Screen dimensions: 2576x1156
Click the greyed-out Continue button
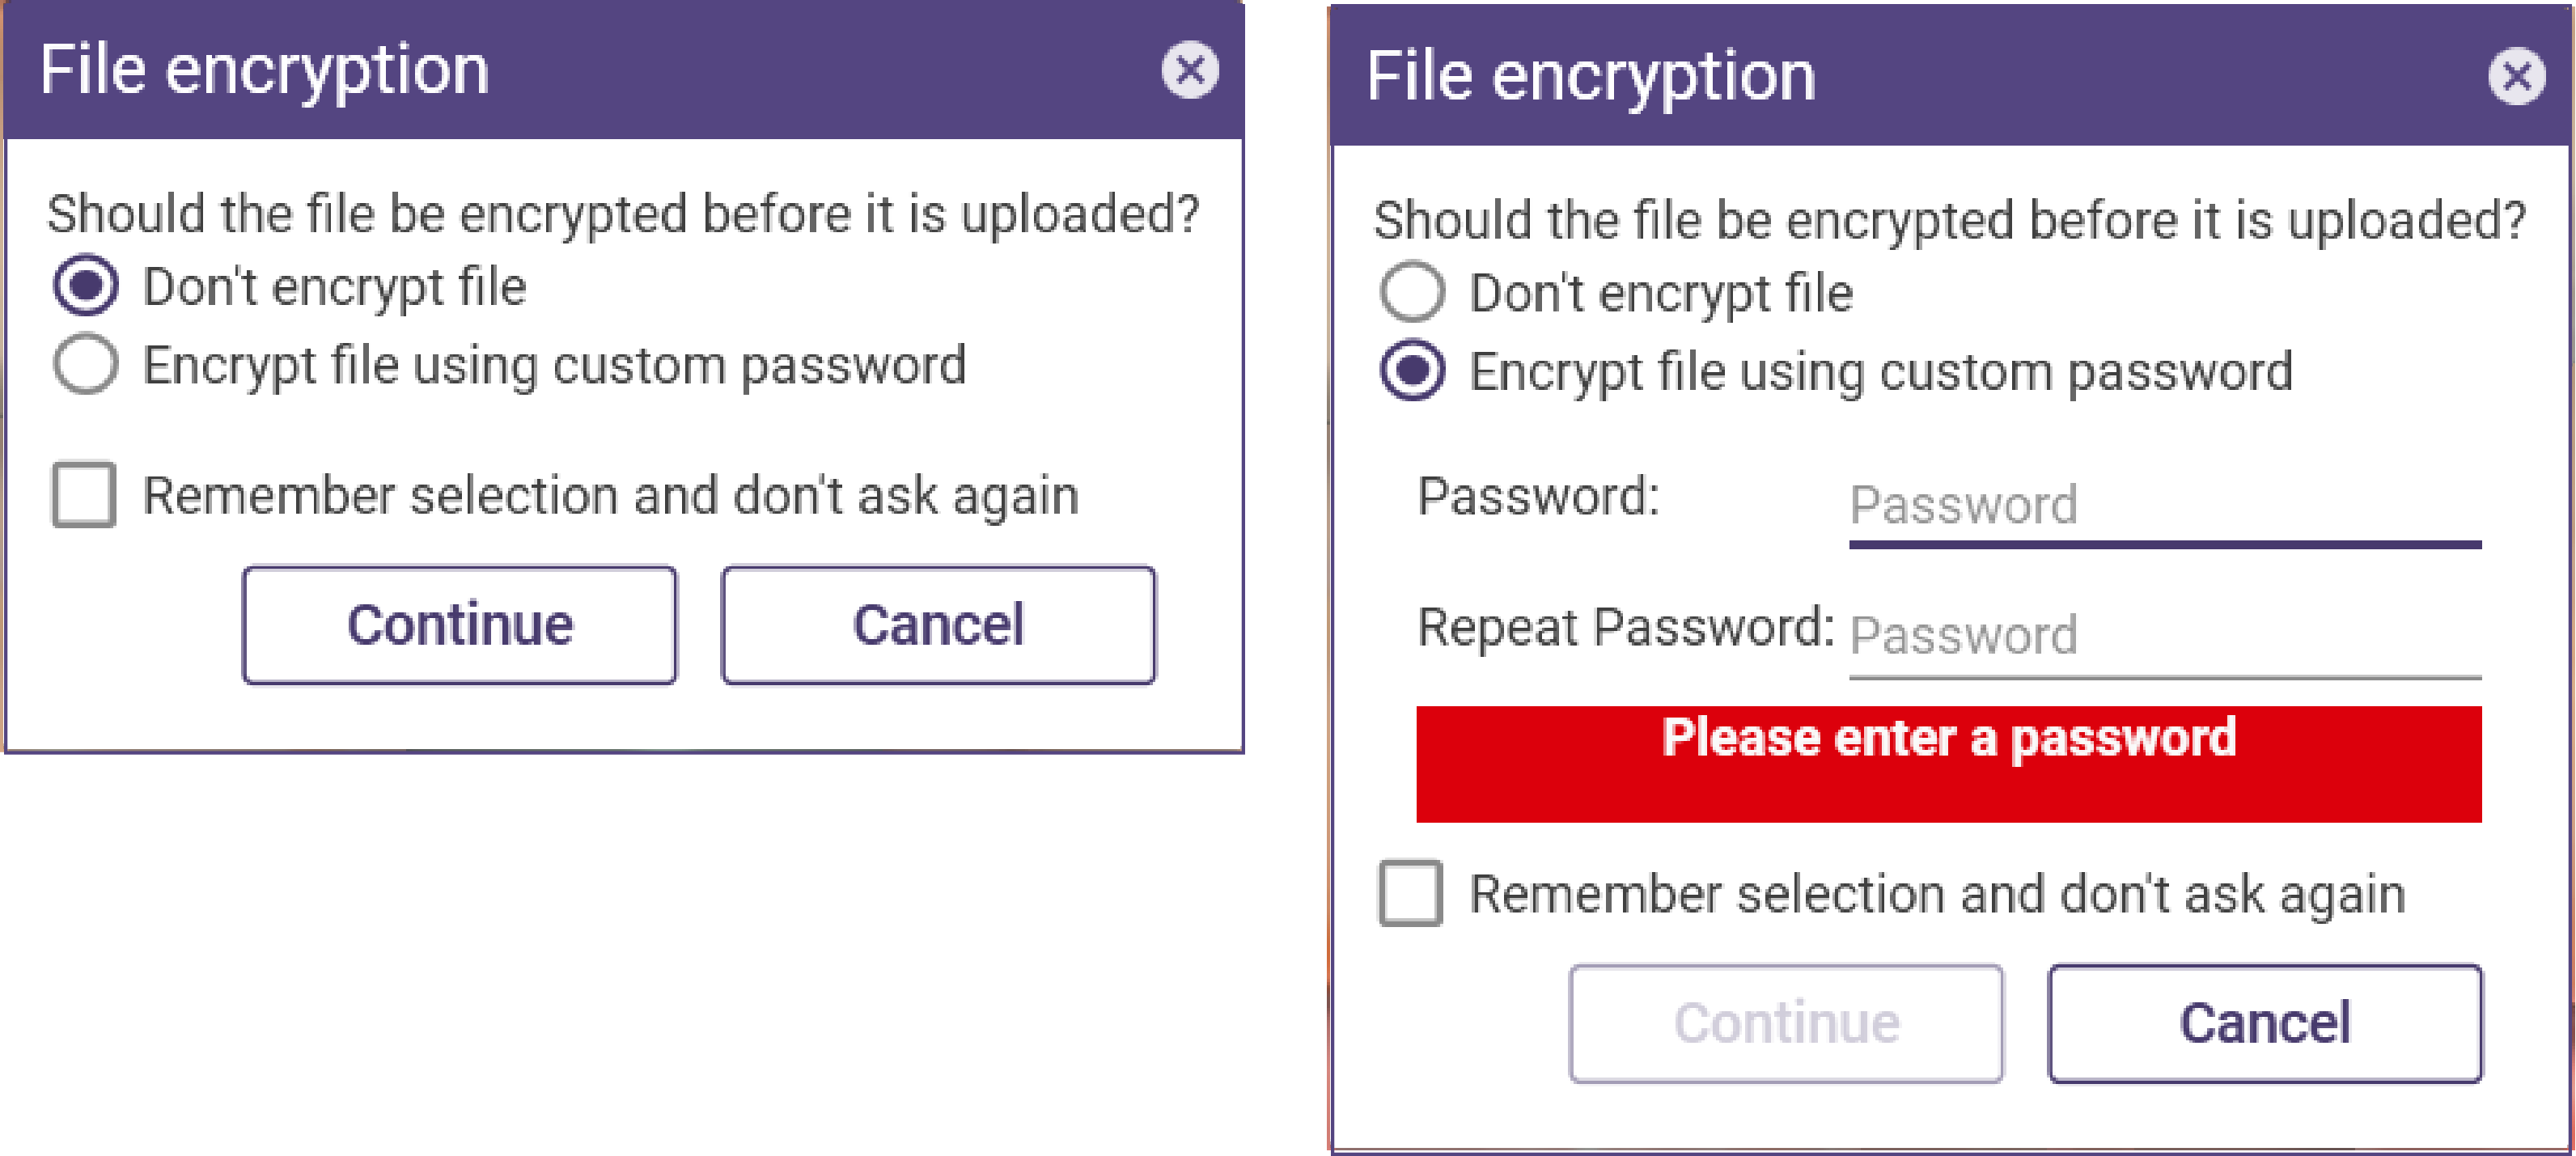click(x=1786, y=1023)
